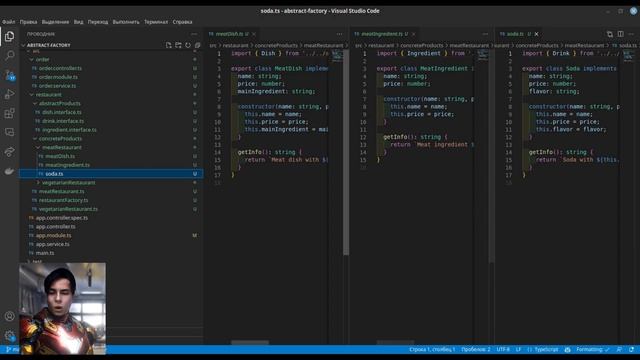Viewport: 640px width, 360px height.
Task: Switch to the meatDish.ts editor tab
Action: pyautogui.click(x=232, y=34)
